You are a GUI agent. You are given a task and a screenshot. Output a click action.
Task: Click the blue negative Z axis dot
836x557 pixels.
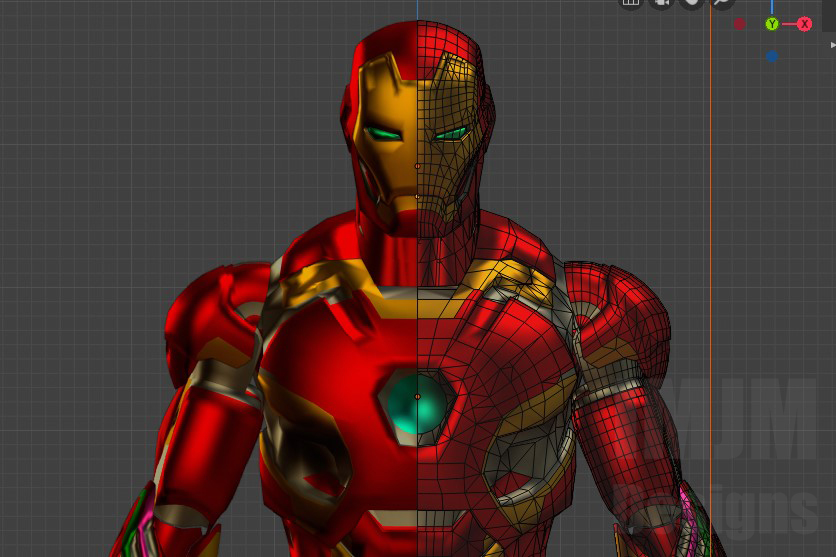[771, 56]
